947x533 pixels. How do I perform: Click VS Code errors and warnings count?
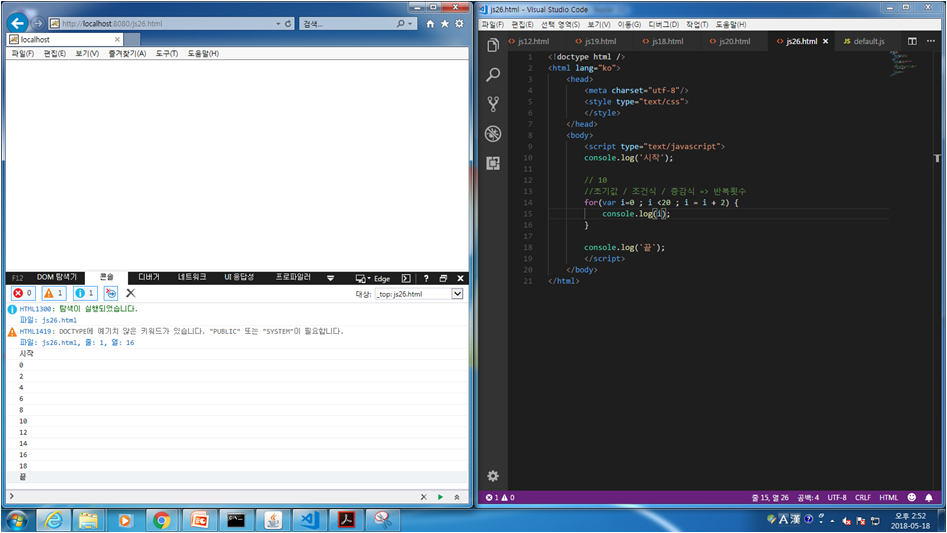coord(500,497)
